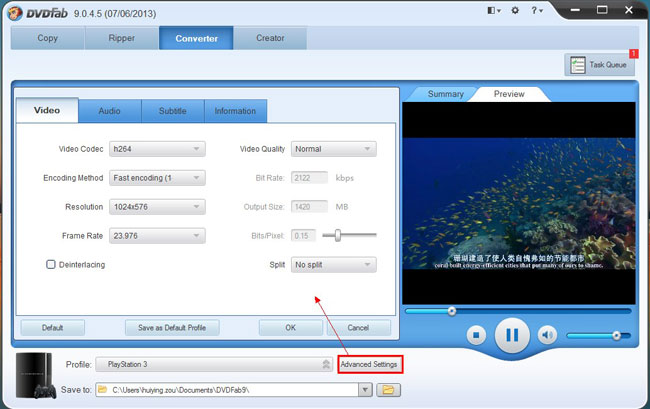Open the Encoding Method dropdown
The width and height of the screenshot is (650, 409).
157,178
